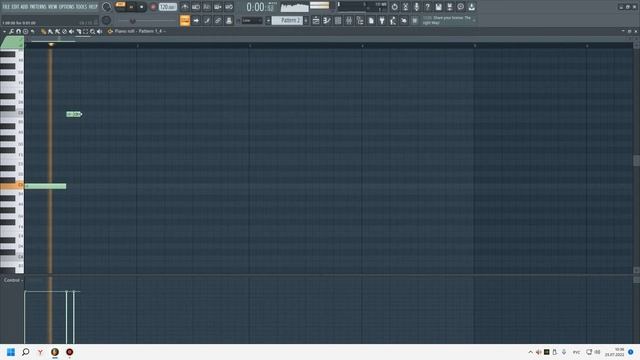This screenshot has width=640, height=360.
Task: Click the main pitch knob
Action: click(x=107, y=20)
